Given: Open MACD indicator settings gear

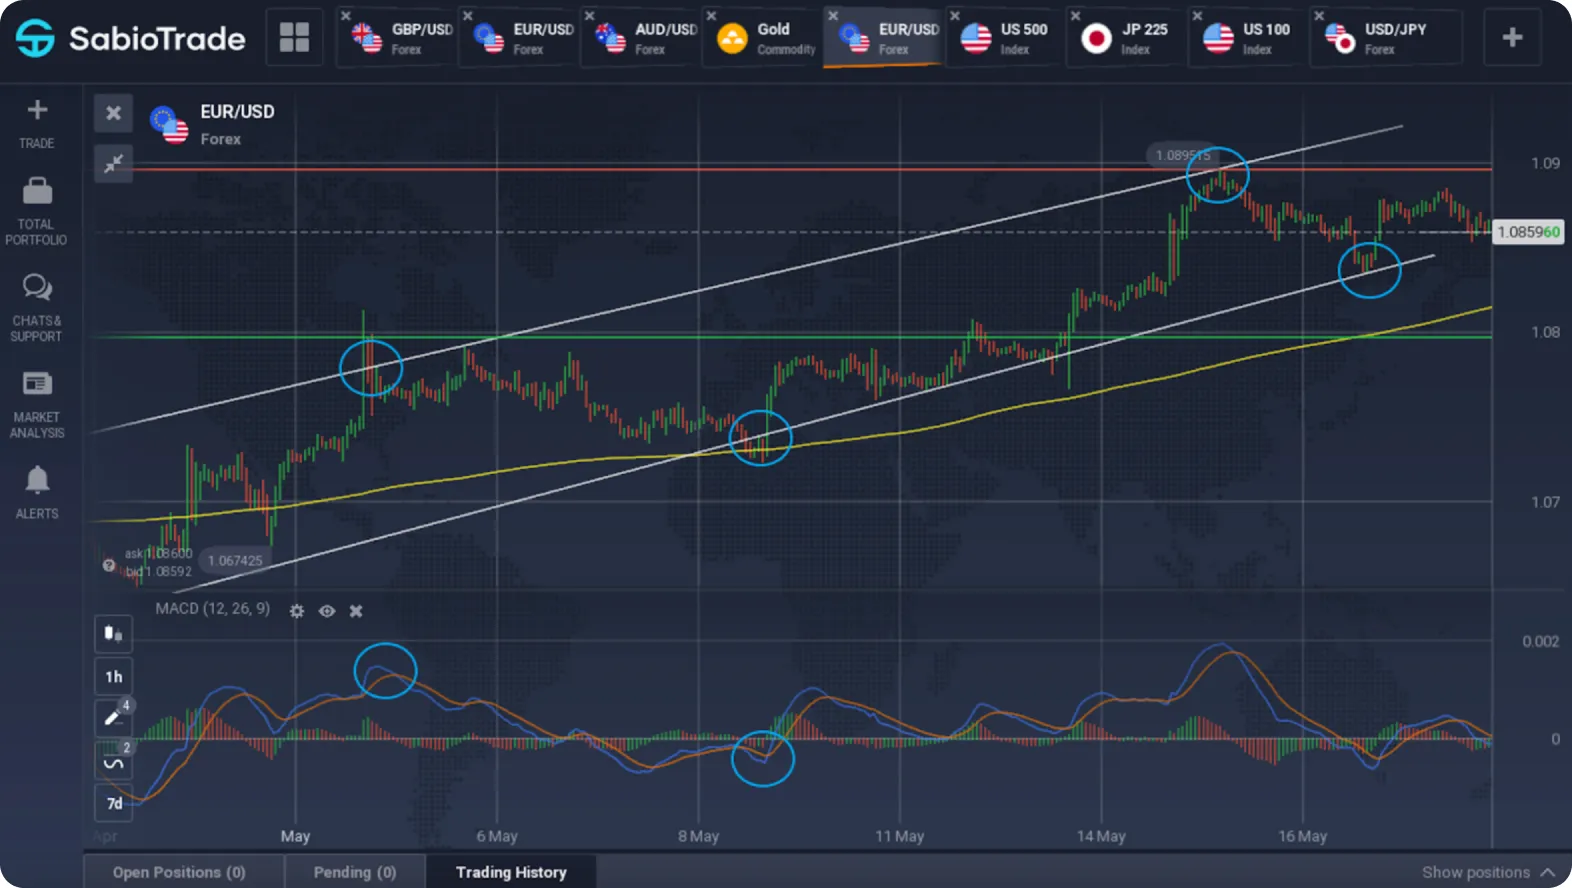Looking at the screenshot, I should pyautogui.click(x=297, y=611).
